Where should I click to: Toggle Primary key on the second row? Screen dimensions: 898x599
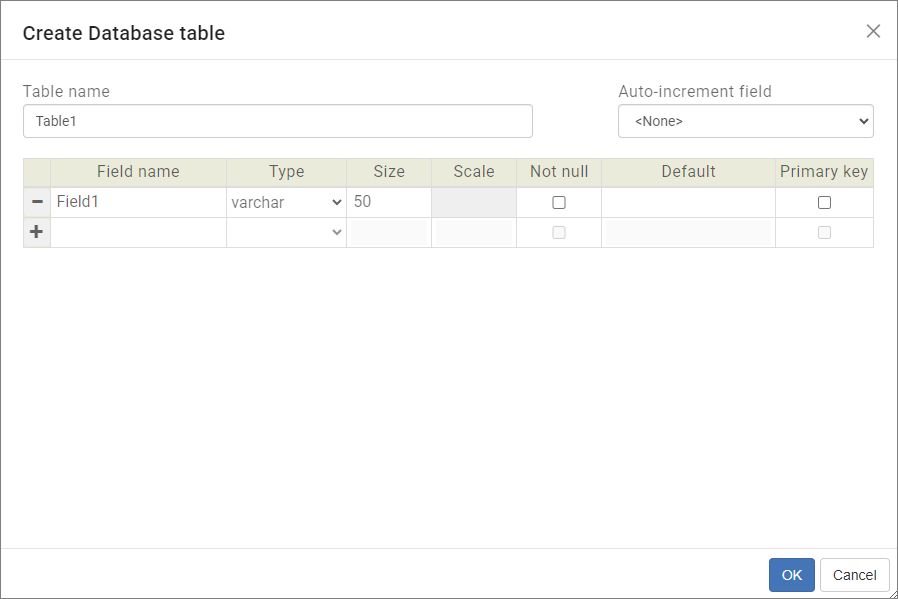pos(824,232)
